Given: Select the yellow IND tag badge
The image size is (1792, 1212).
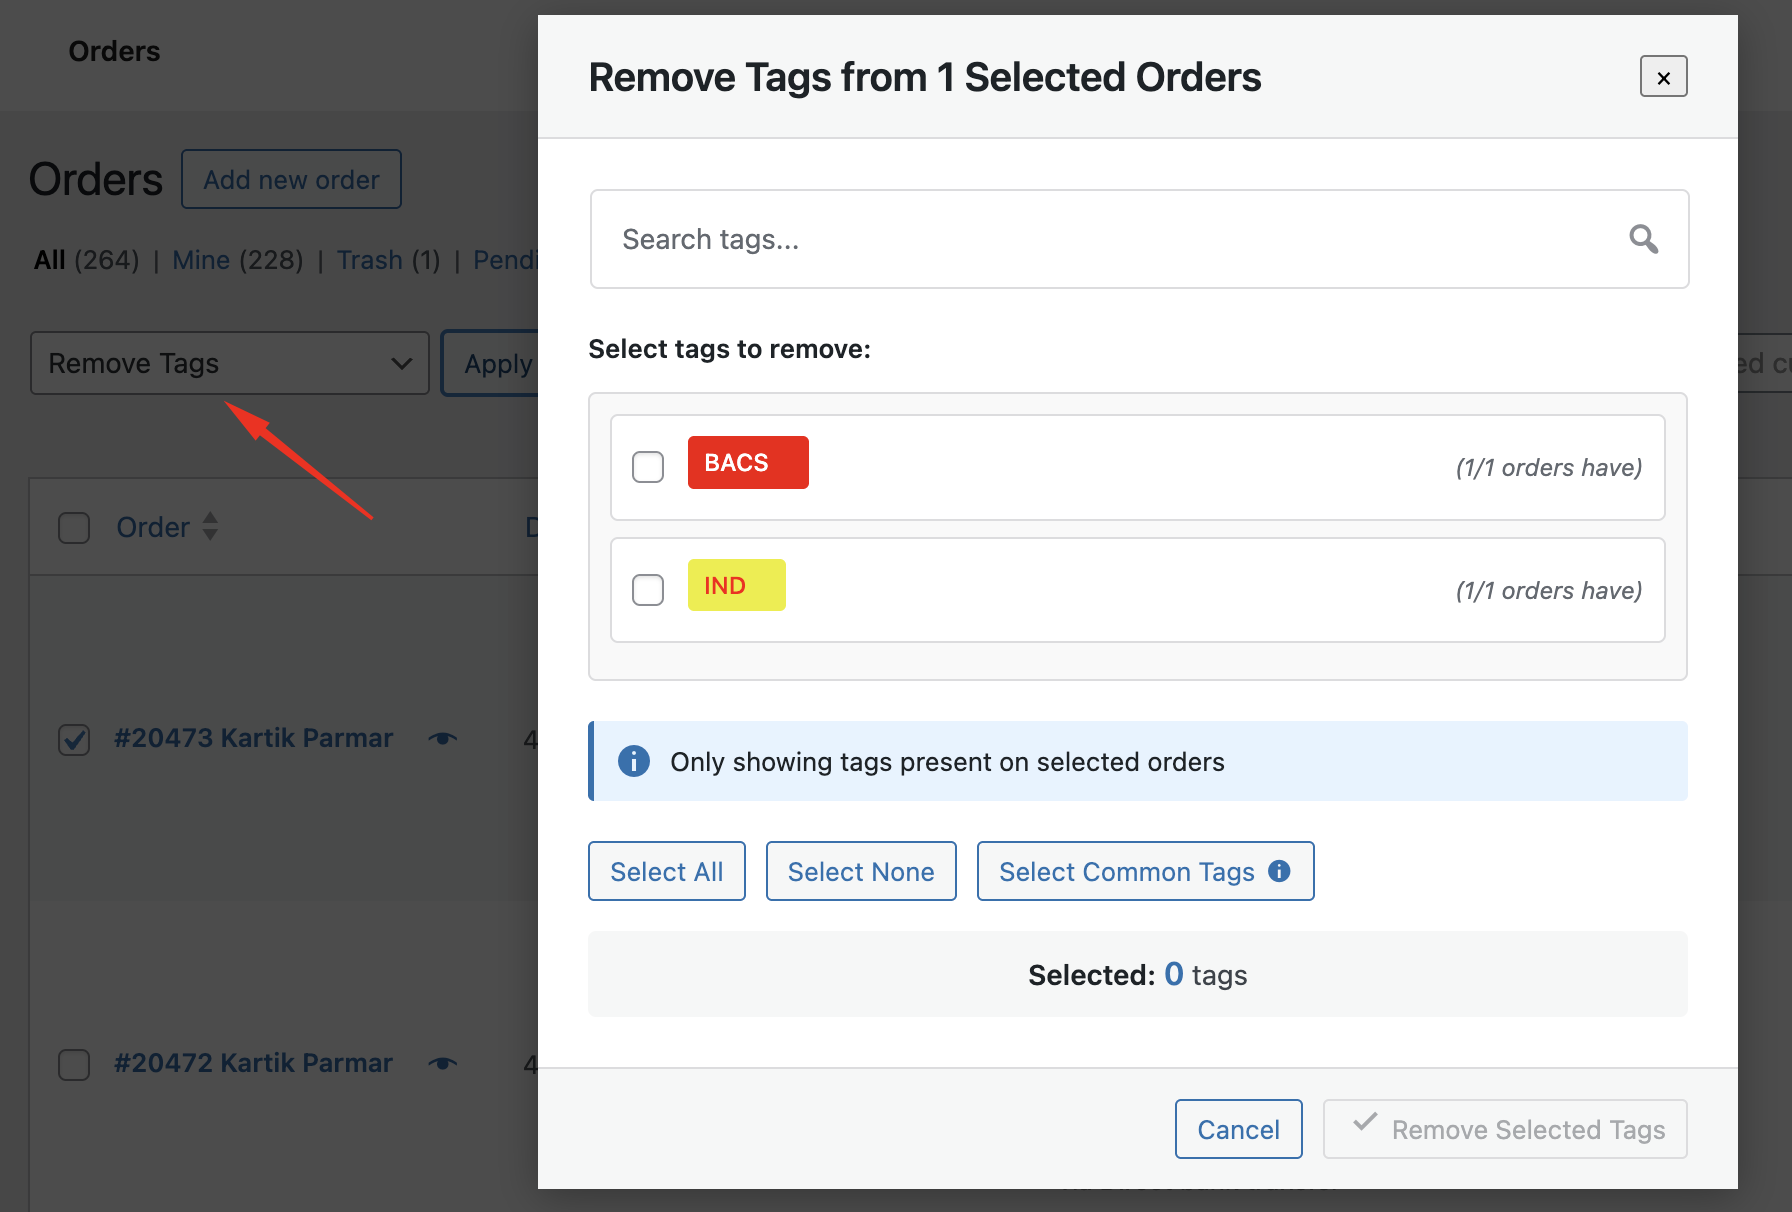Looking at the screenshot, I should (x=736, y=586).
